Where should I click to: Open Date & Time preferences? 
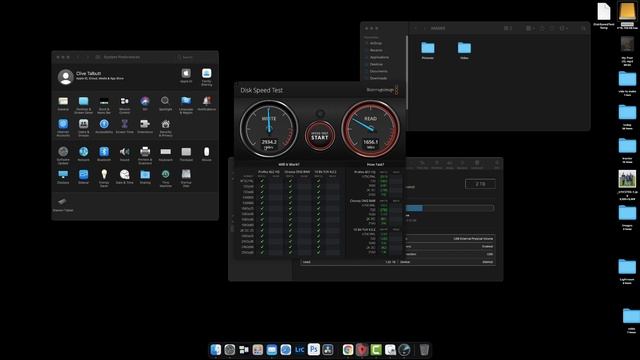coord(124,177)
